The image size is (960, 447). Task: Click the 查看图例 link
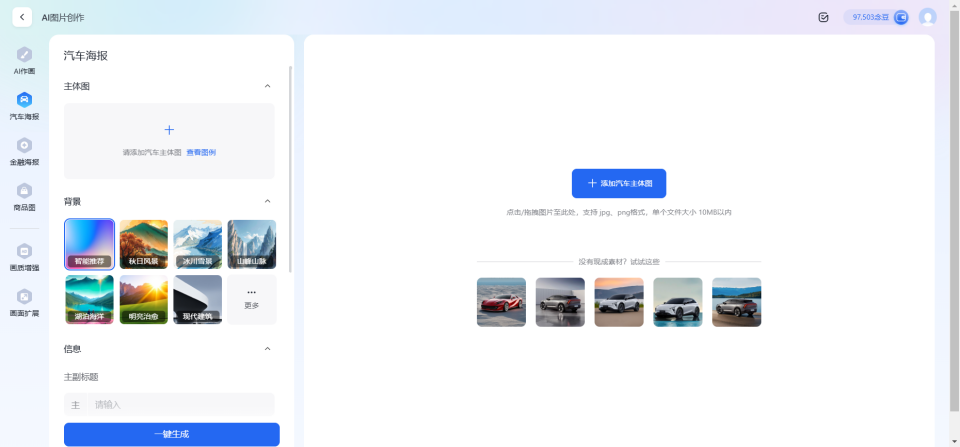[201, 153]
